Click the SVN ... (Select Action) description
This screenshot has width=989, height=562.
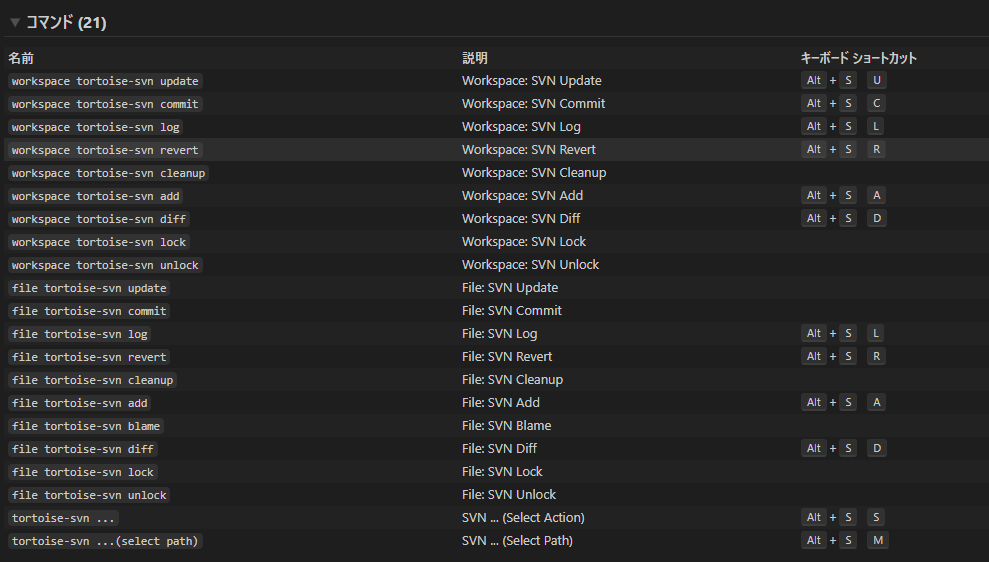click(x=522, y=518)
